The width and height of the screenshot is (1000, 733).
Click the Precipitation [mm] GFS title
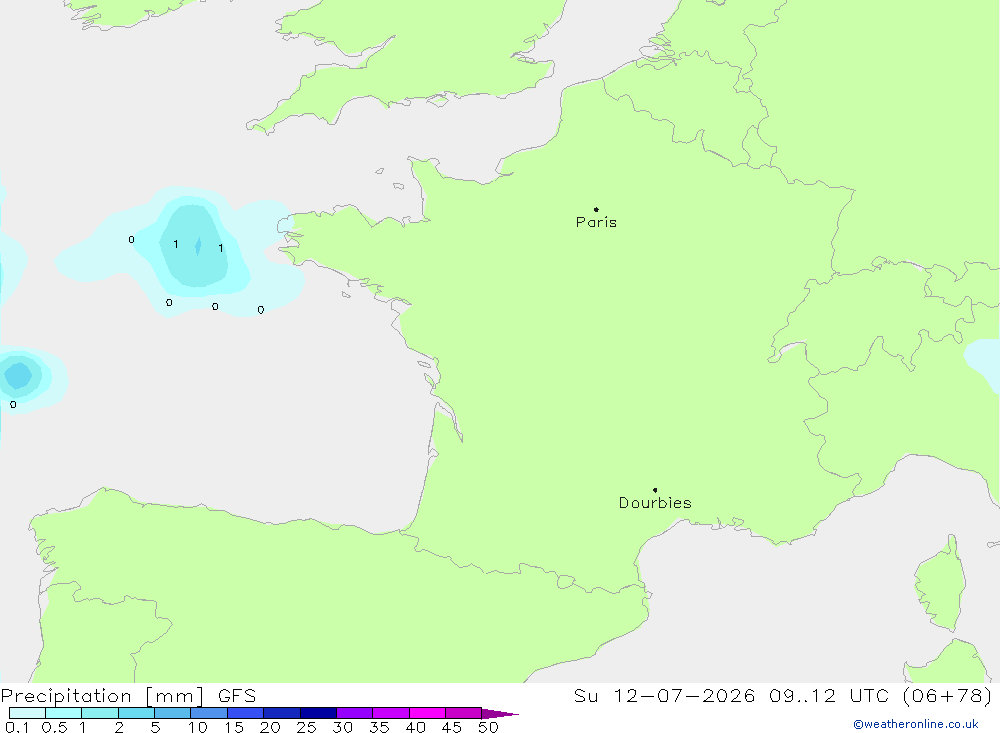[128, 696]
